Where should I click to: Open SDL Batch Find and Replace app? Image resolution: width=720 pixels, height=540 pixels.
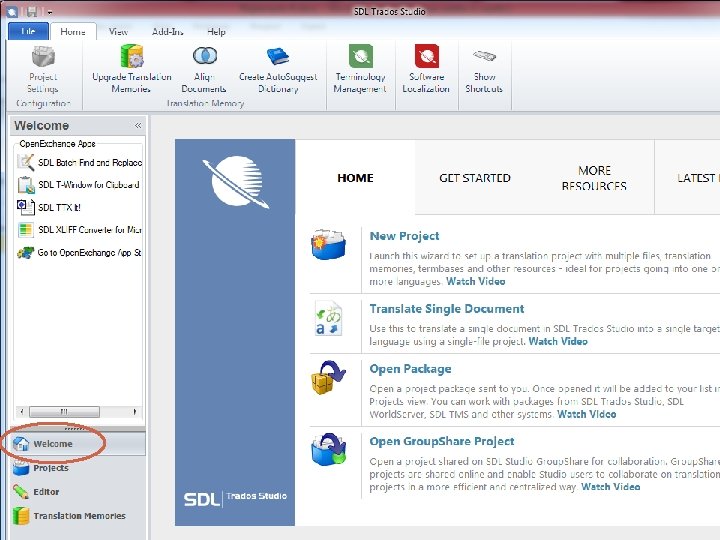[79, 162]
